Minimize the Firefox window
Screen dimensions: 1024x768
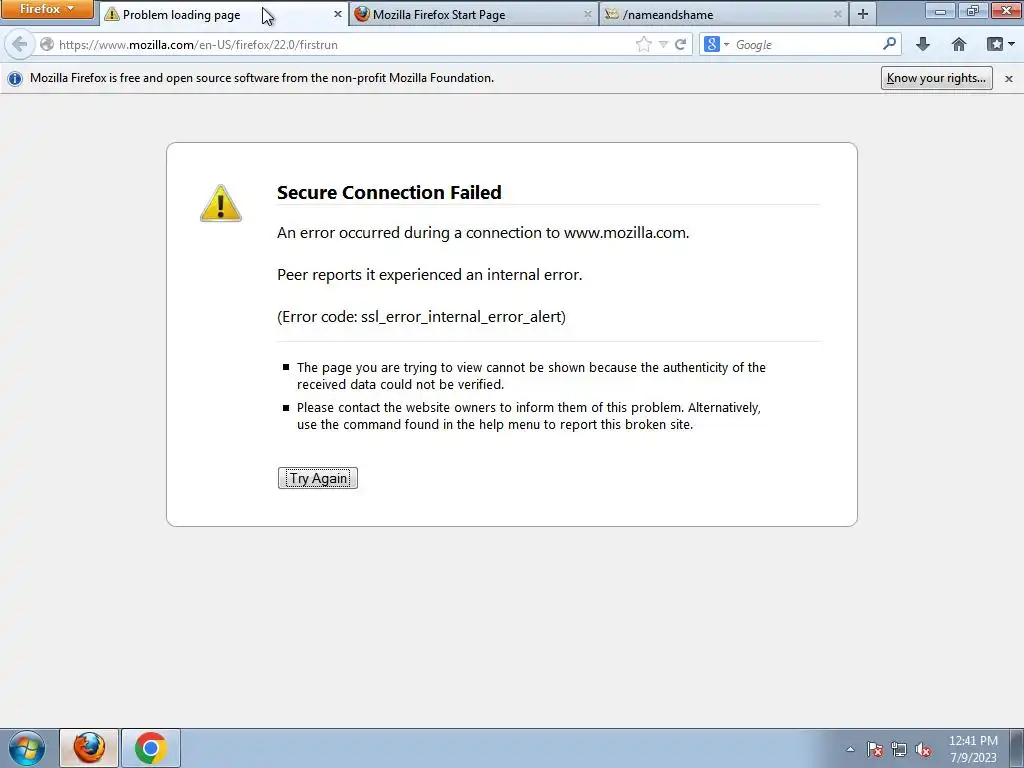pyautogui.click(x=940, y=10)
